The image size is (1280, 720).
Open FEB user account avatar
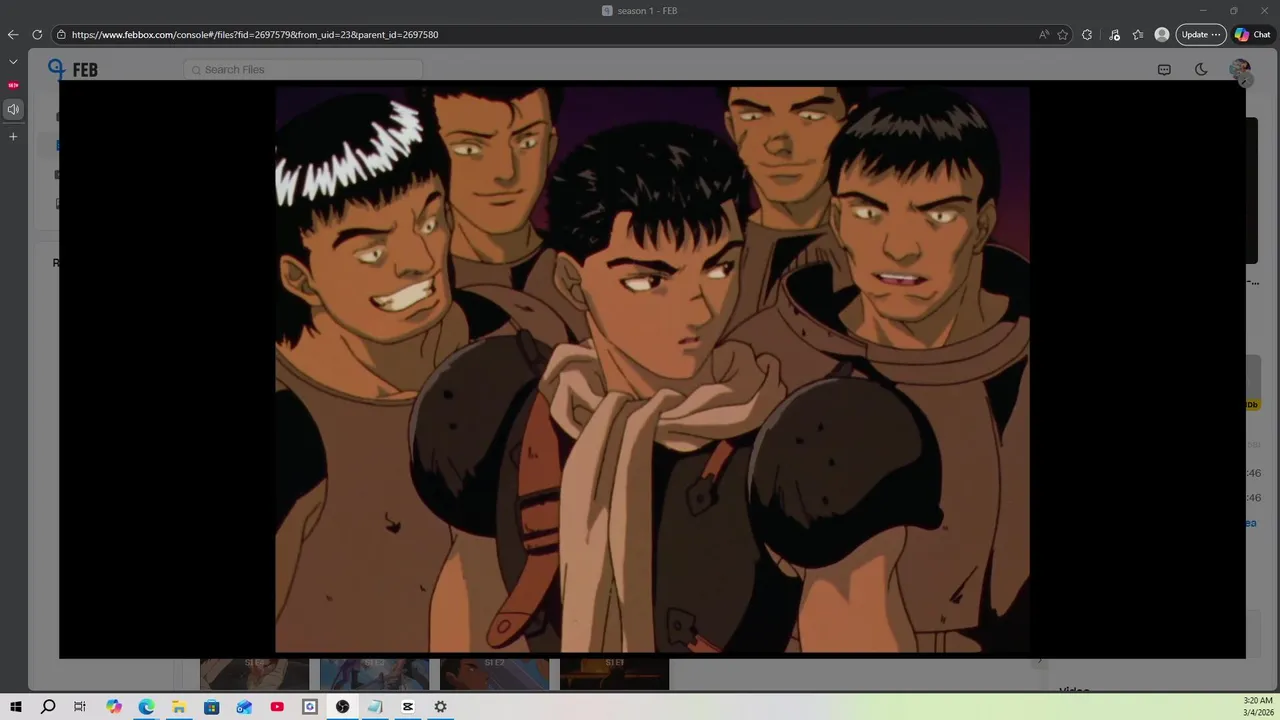[x=1240, y=69]
